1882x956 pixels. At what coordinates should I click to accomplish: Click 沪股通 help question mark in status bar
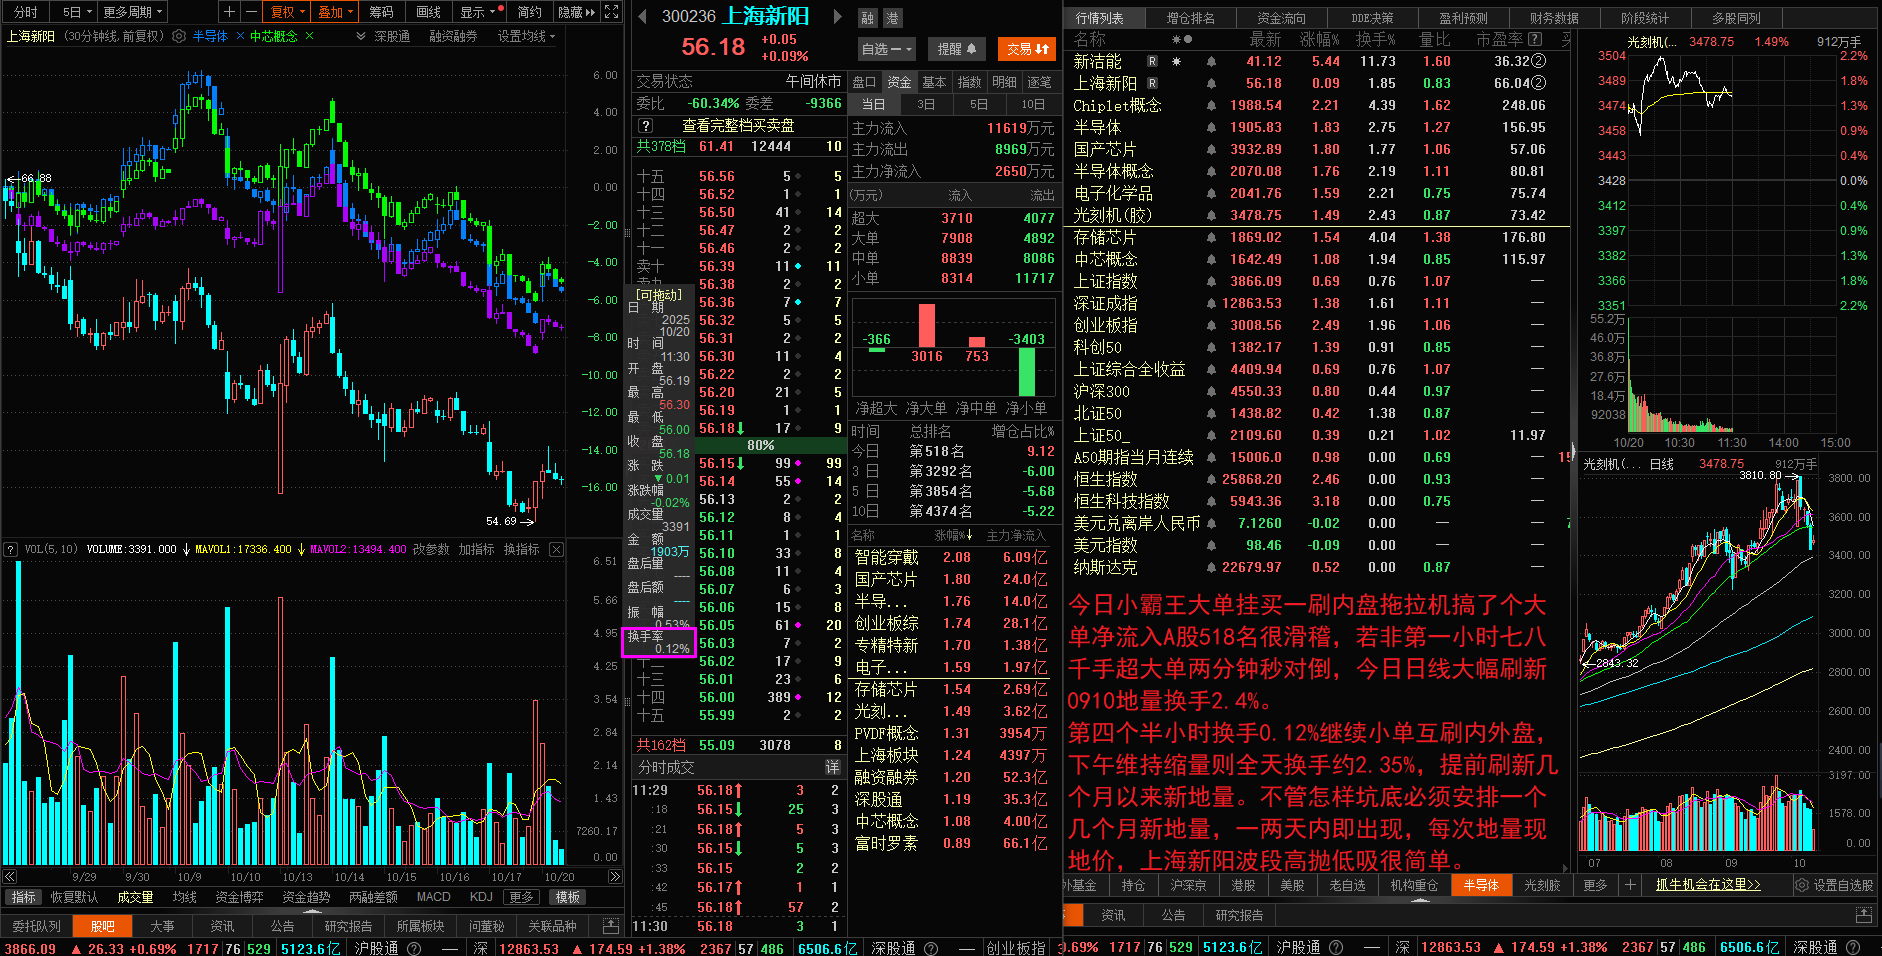[414, 948]
